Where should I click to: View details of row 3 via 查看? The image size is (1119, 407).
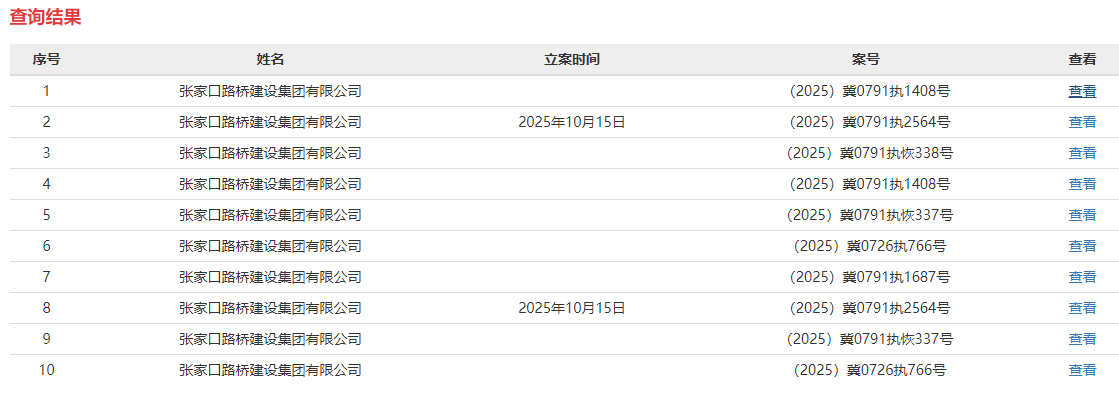pos(1082,153)
